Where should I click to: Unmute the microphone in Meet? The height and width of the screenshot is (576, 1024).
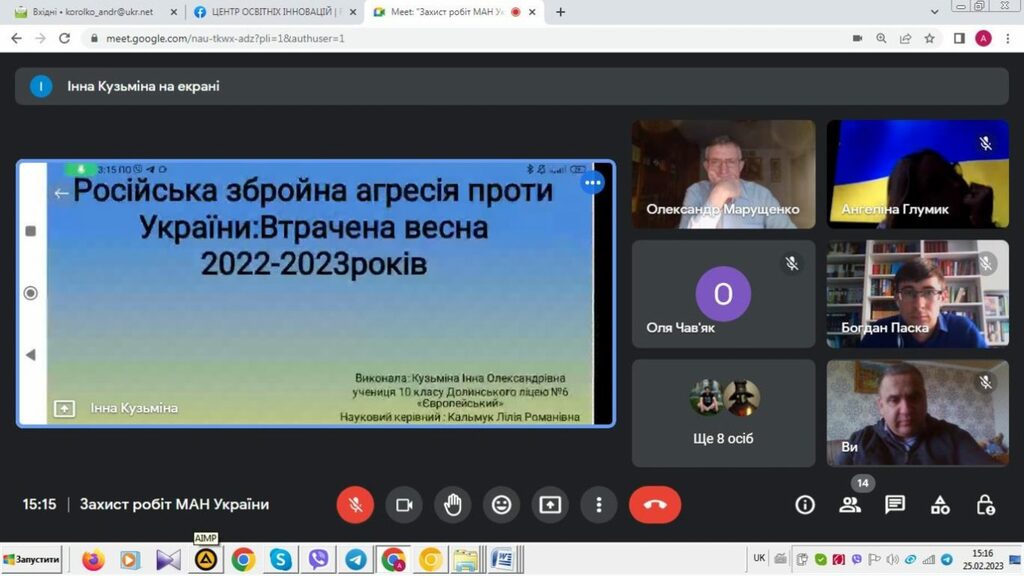click(354, 505)
